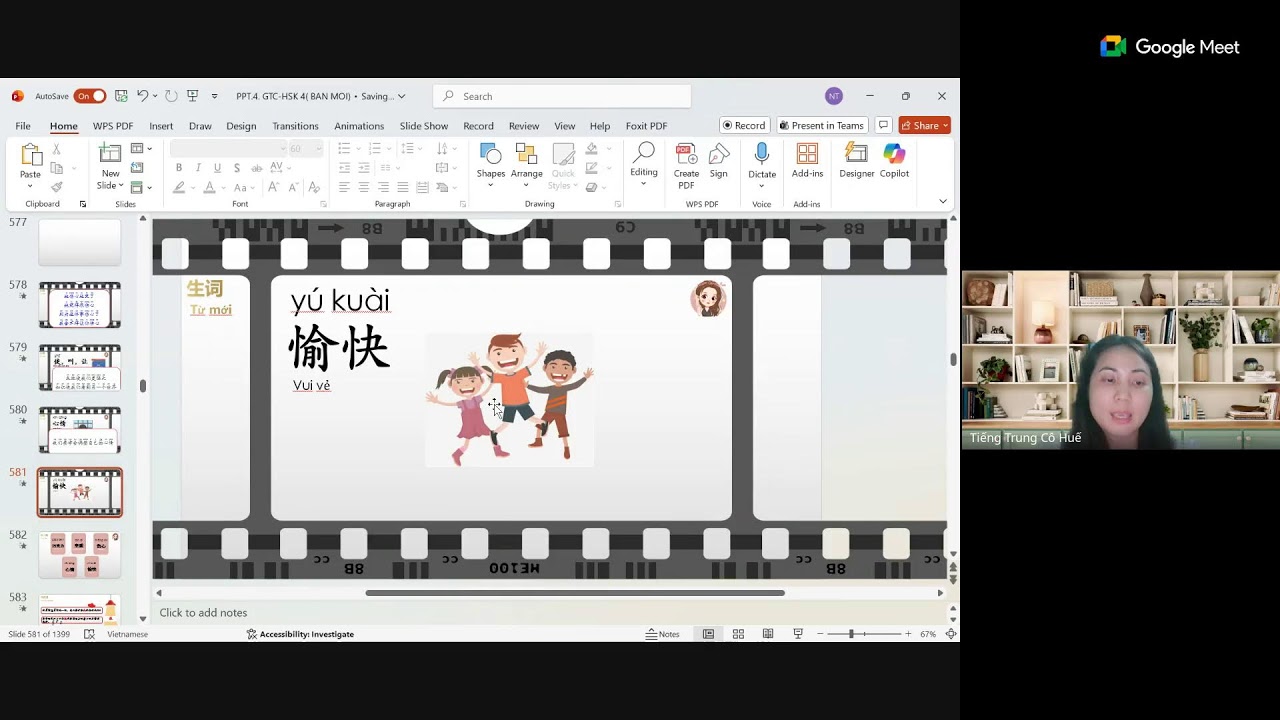Click Increase Font Size icon
The width and height of the screenshot is (1280, 720).
274,187
